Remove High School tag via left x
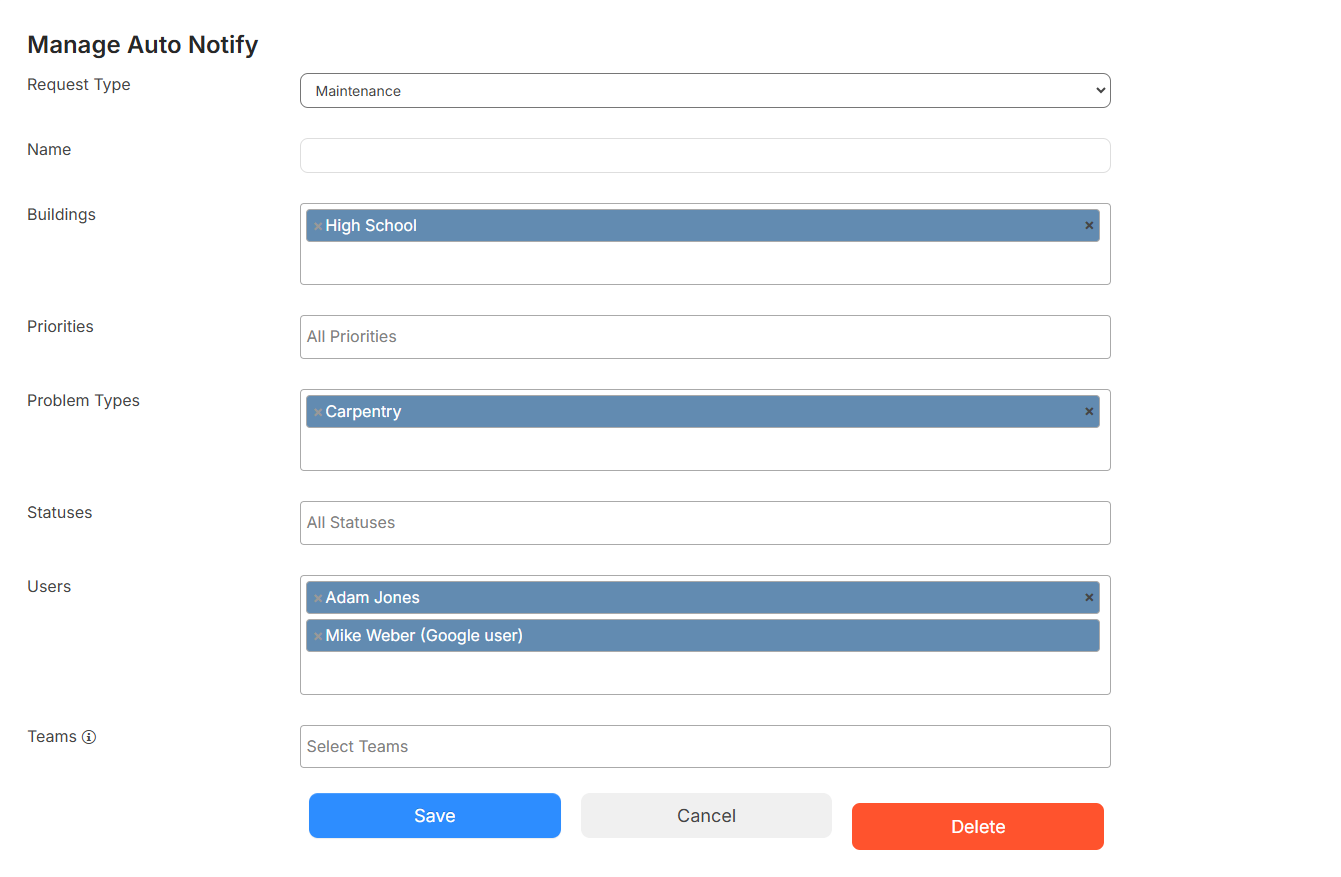 tap(318, 226)
